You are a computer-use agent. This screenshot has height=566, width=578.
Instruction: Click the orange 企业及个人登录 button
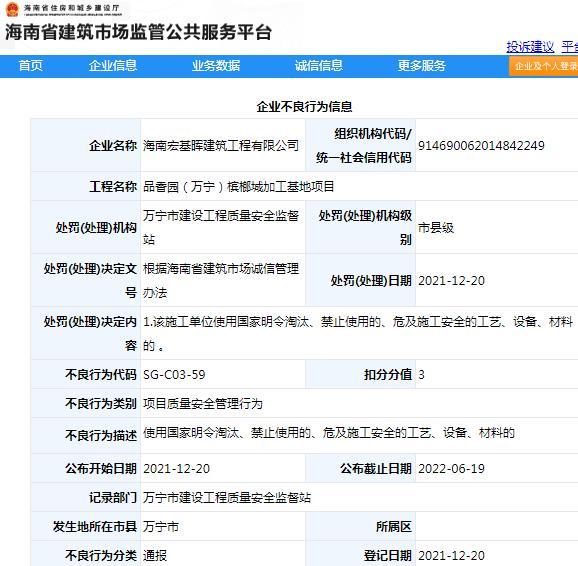pos(544,66)
